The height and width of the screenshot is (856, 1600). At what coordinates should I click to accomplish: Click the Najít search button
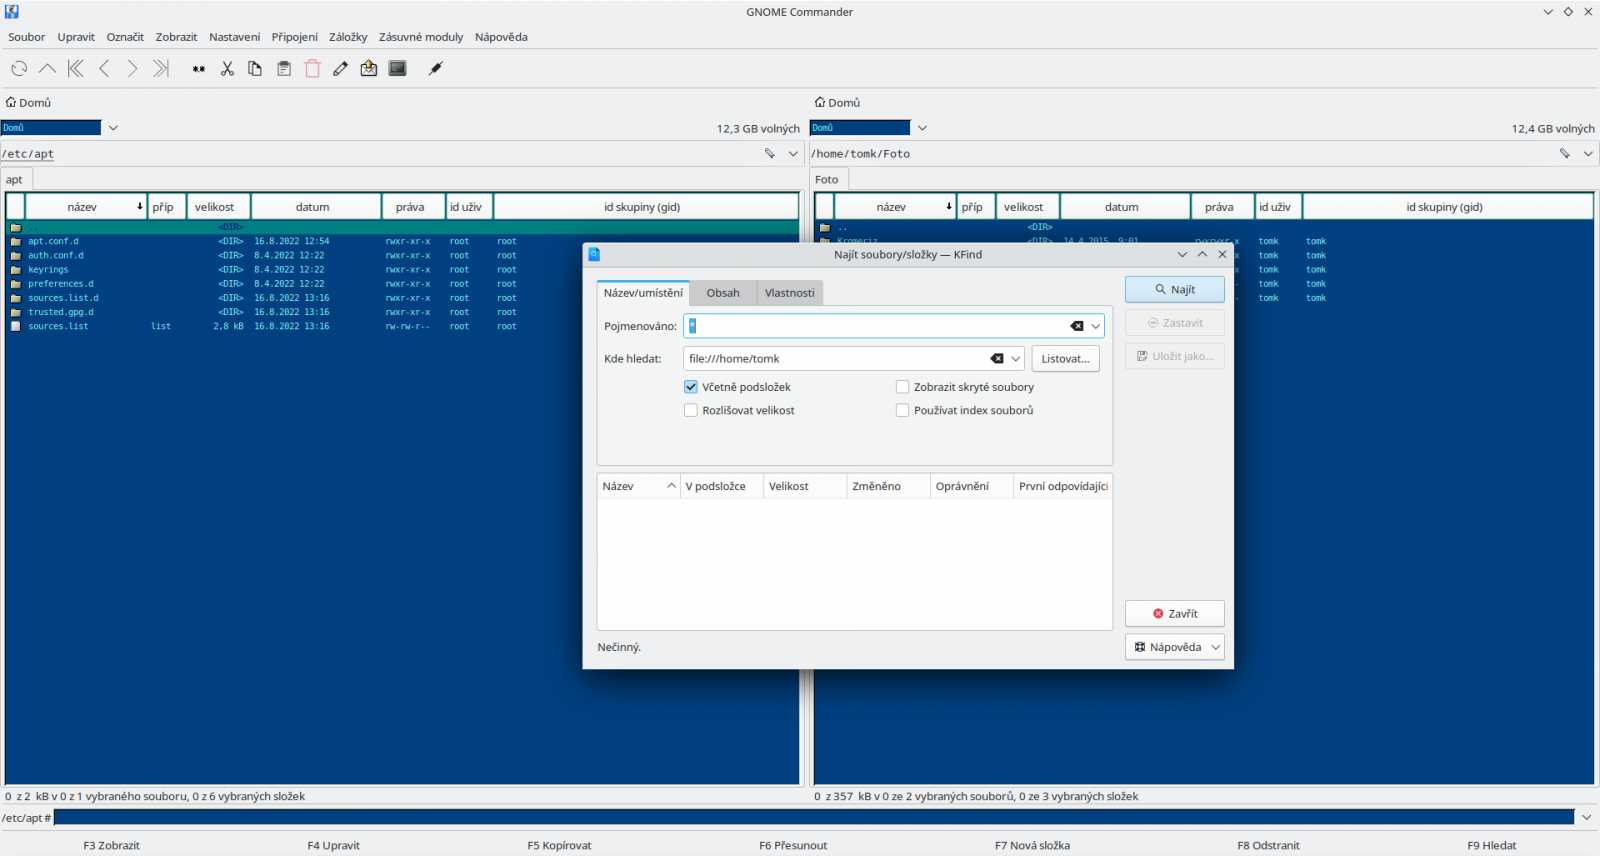pyautogui.click(x=1175, y=289)
